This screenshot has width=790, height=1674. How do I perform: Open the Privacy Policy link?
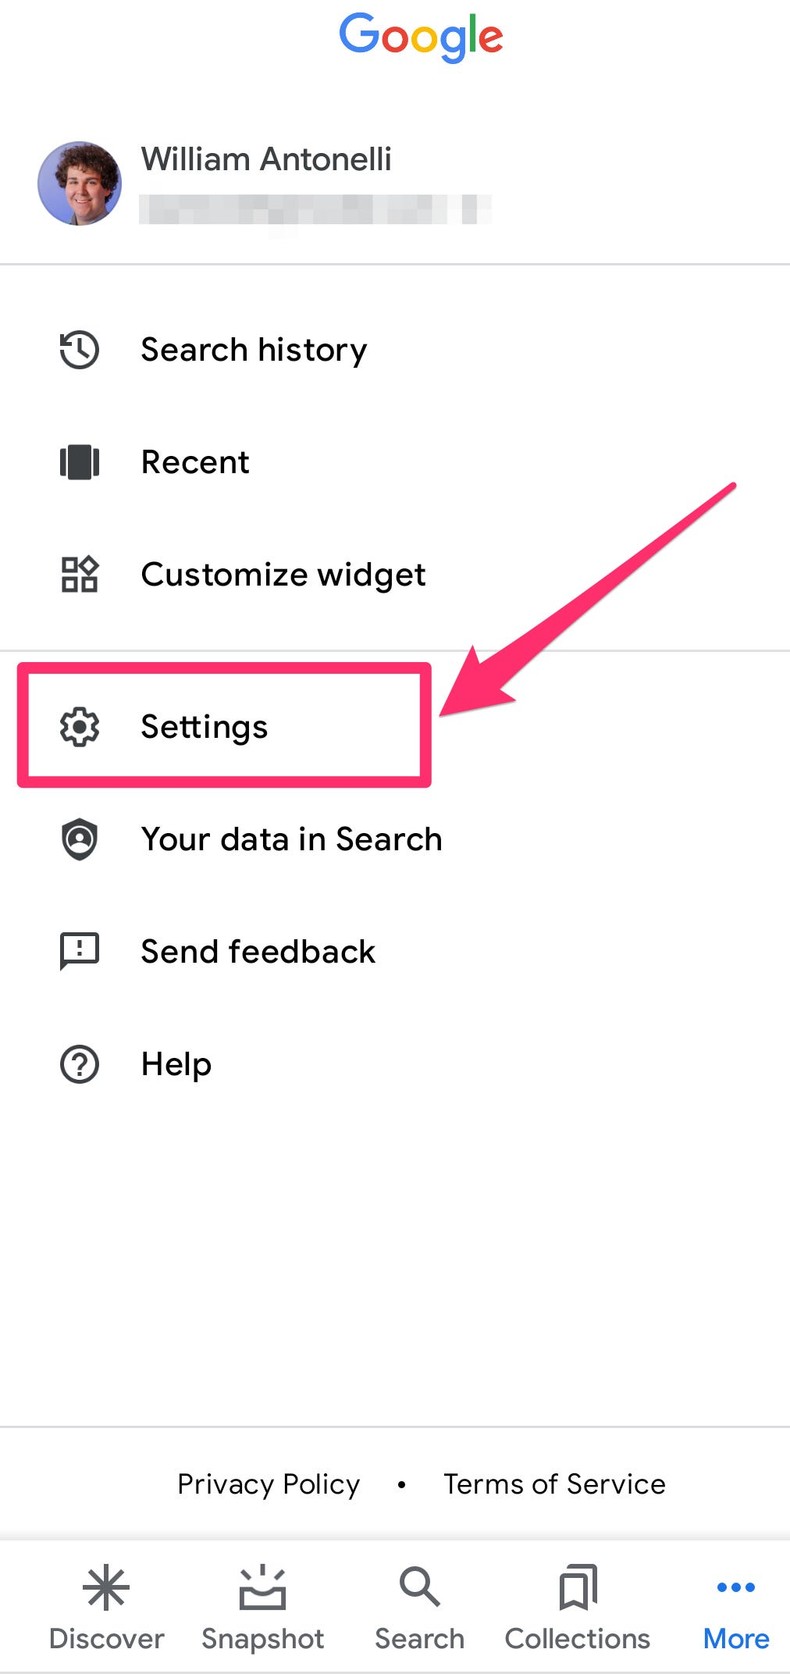pyautogui.click(x=268, y=1484)
